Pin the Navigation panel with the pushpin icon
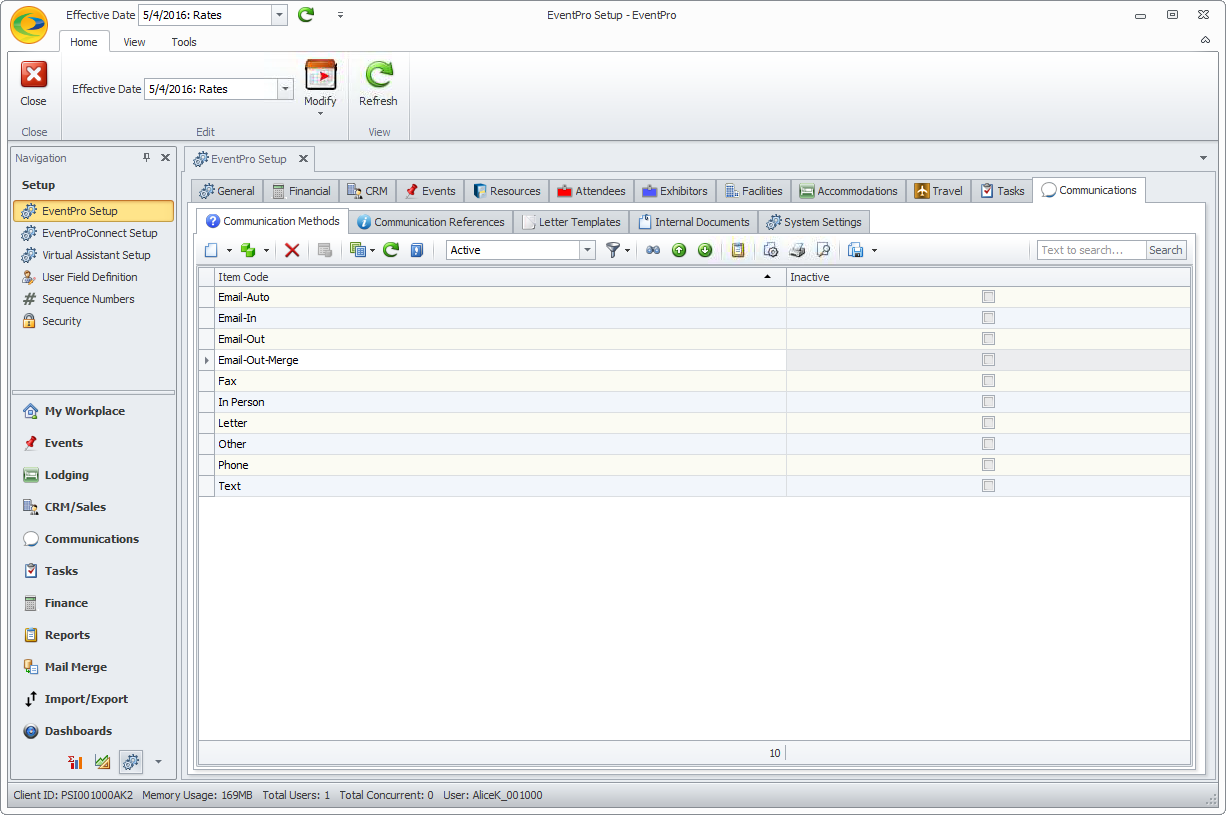This screenshot has width=1226, height=815. 146,158
